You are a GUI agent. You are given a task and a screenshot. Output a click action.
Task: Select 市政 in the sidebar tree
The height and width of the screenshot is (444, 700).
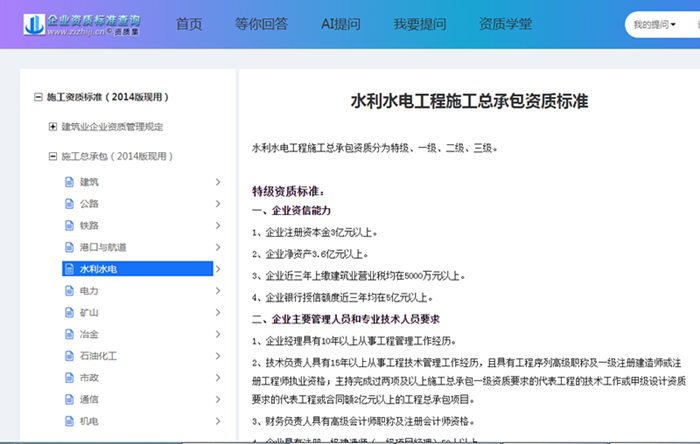point(89,378)
